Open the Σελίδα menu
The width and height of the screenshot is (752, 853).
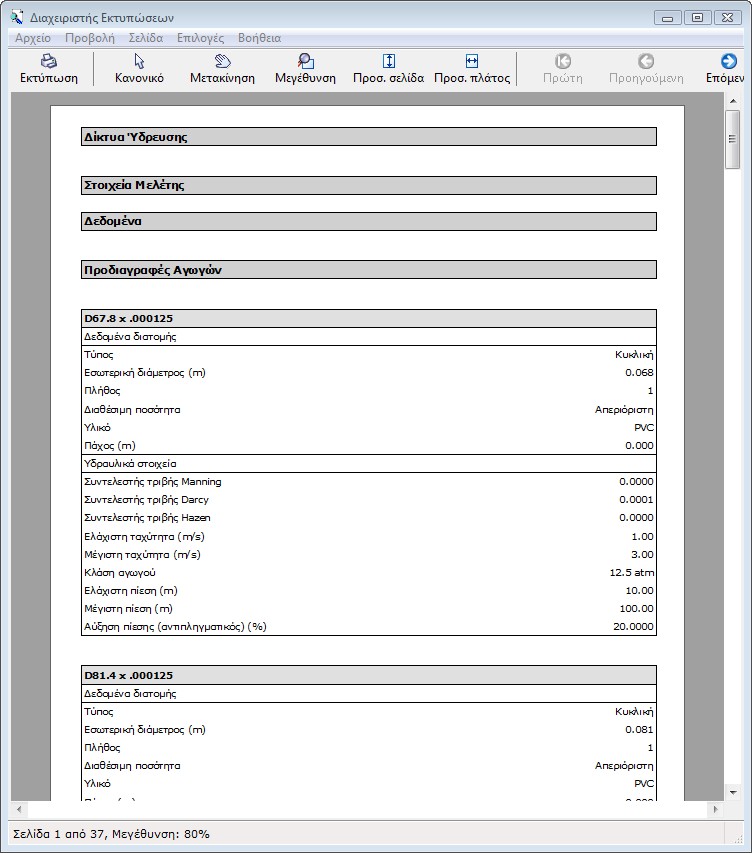(146, 38)
